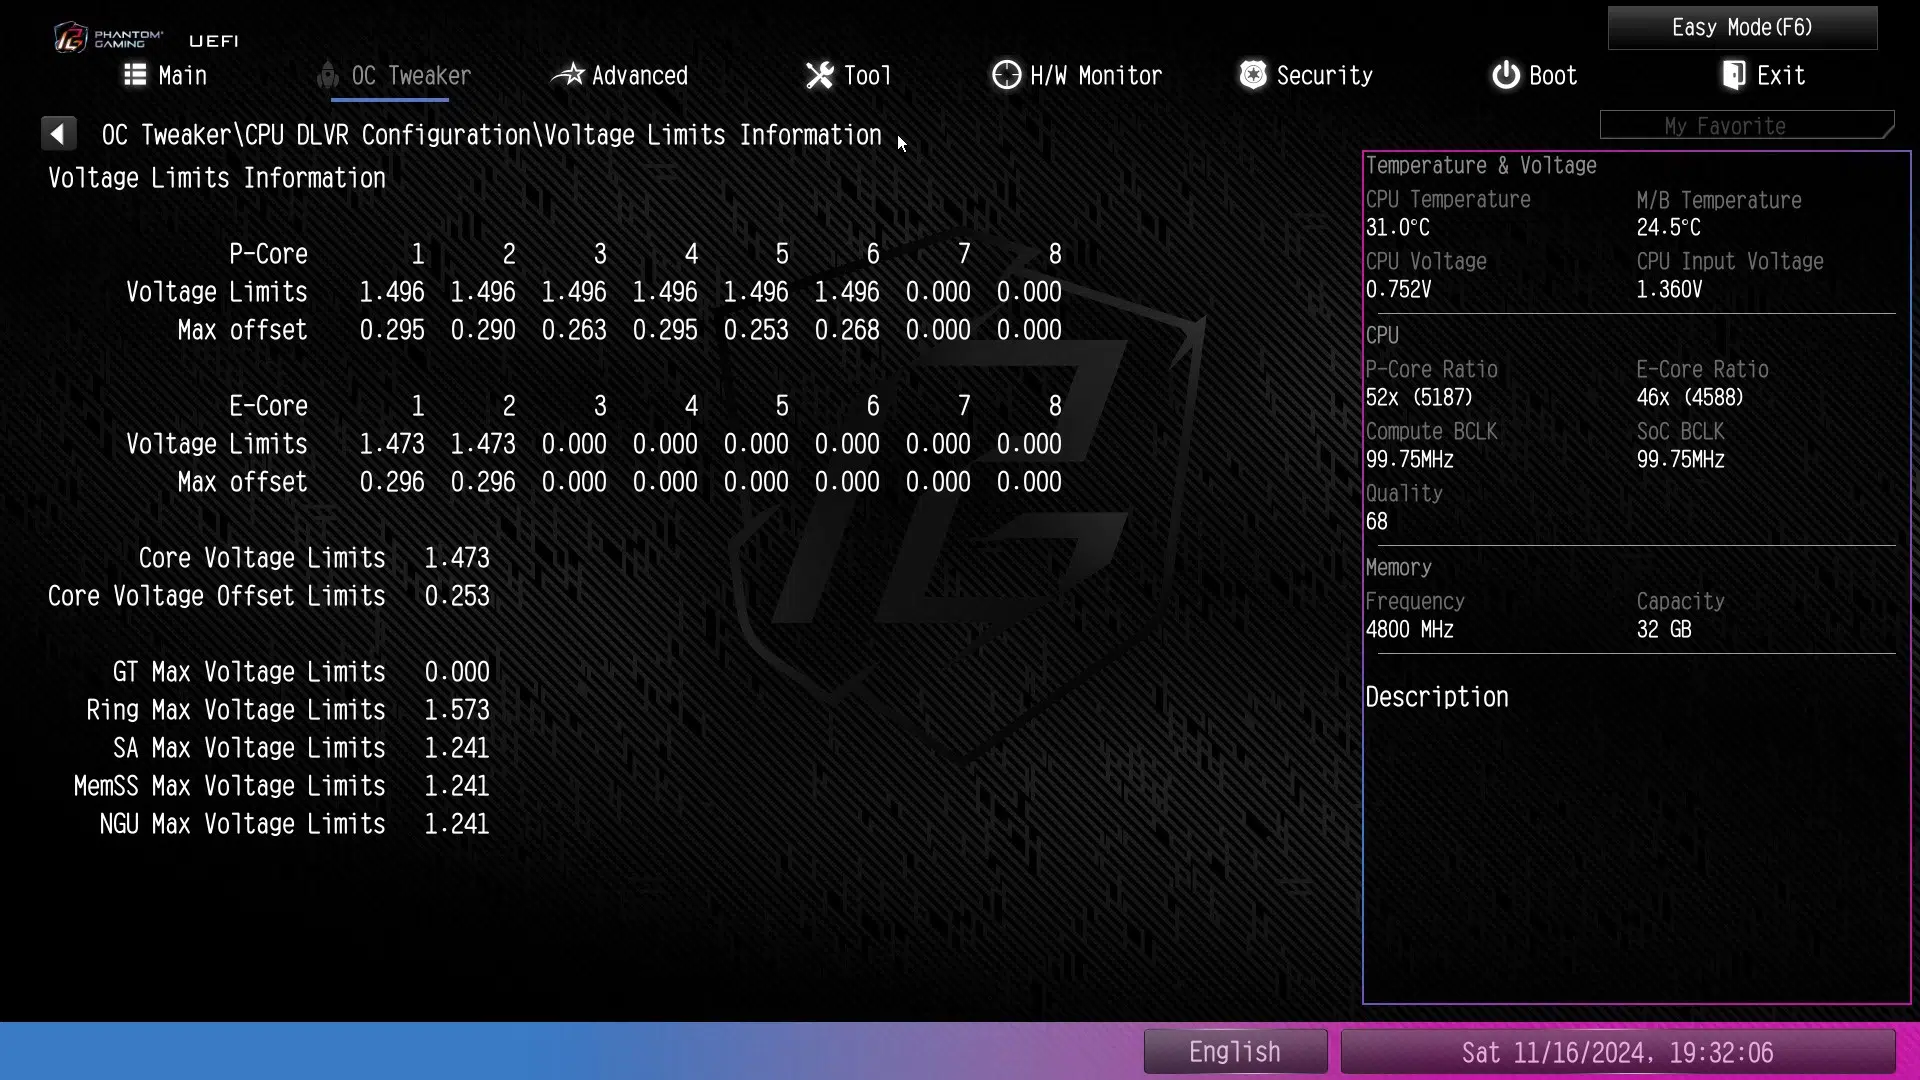The height and width of the screenshot is (1080, 1920).
Task: Click Compute BCLK value 99.75MHz
Action: coord(1410,460)
